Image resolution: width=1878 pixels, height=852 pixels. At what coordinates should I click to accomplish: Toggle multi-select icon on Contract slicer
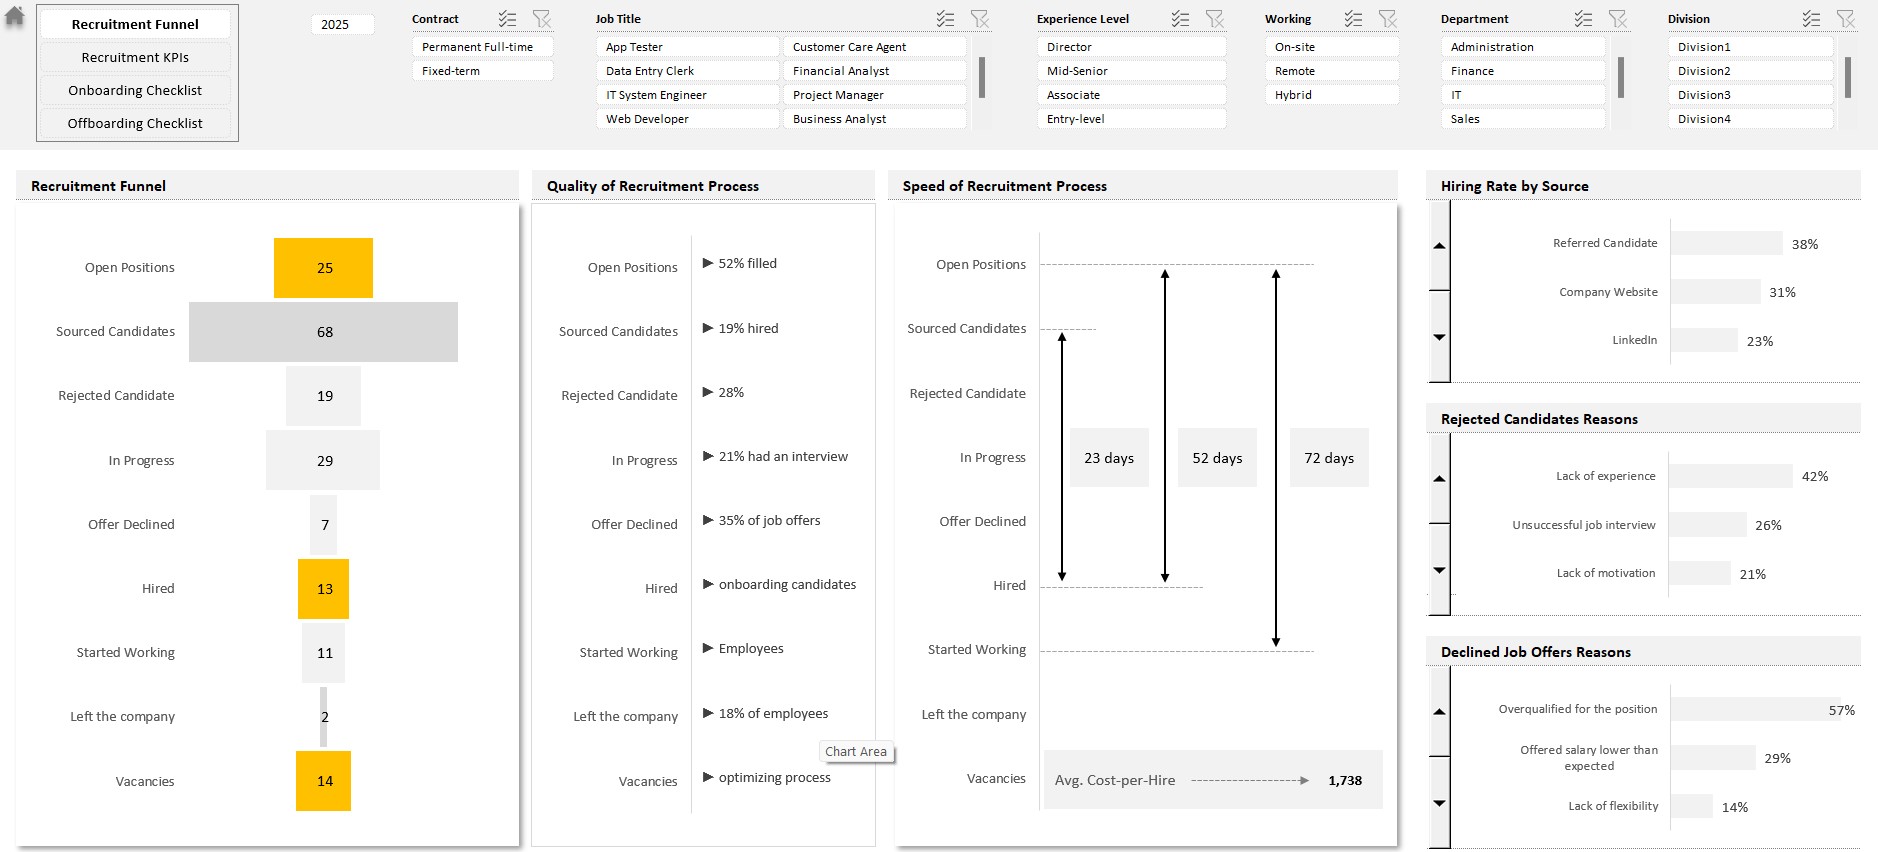click(508, 19)
